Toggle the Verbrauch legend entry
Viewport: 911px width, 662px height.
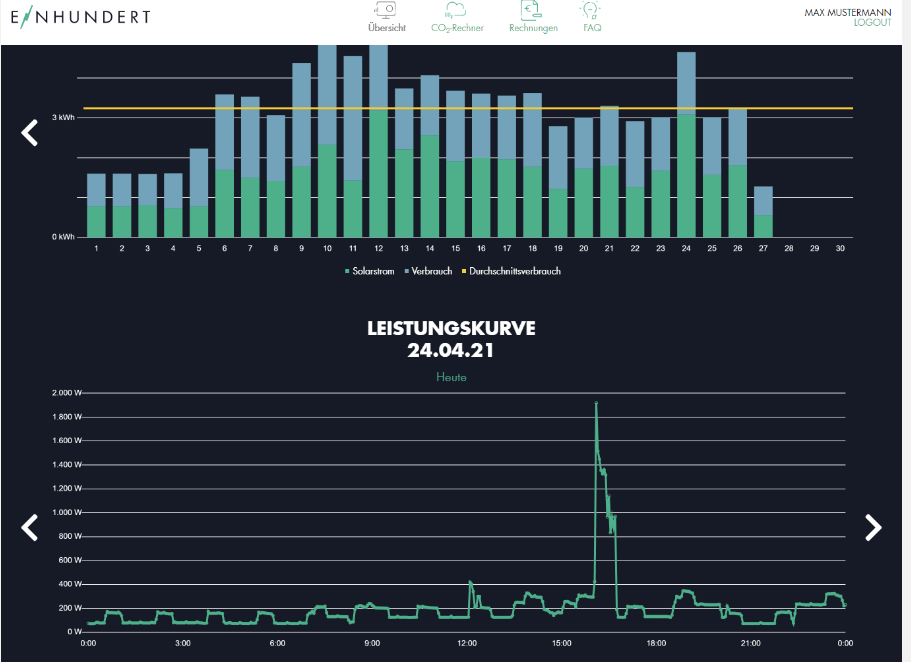pyautogui.click(x=428, y=271)
